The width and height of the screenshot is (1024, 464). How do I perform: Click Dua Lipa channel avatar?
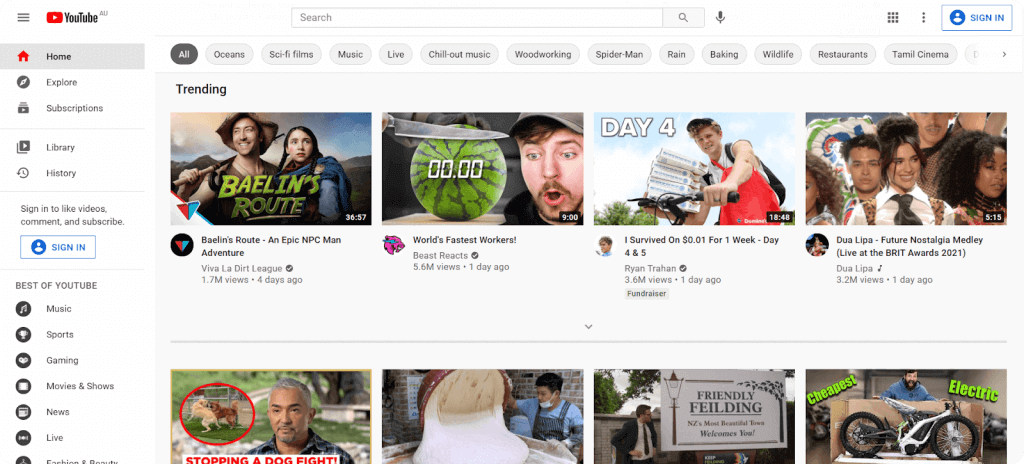pos(816,245)
